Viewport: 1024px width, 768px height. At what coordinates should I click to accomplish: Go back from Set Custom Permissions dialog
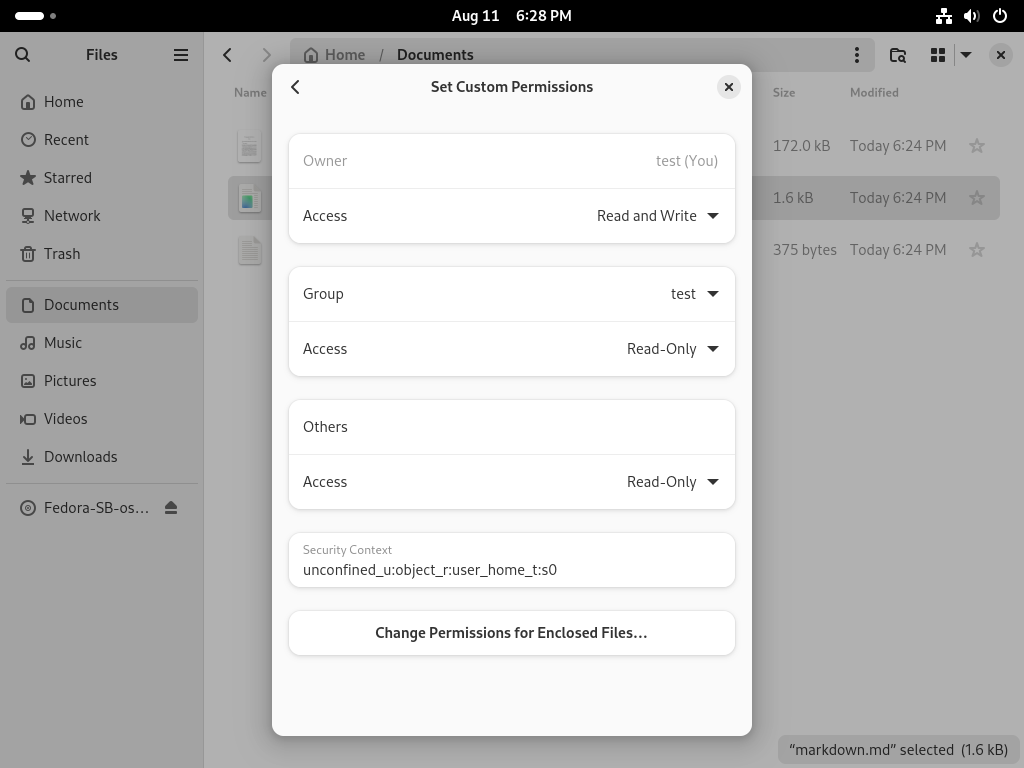(295, 87)
